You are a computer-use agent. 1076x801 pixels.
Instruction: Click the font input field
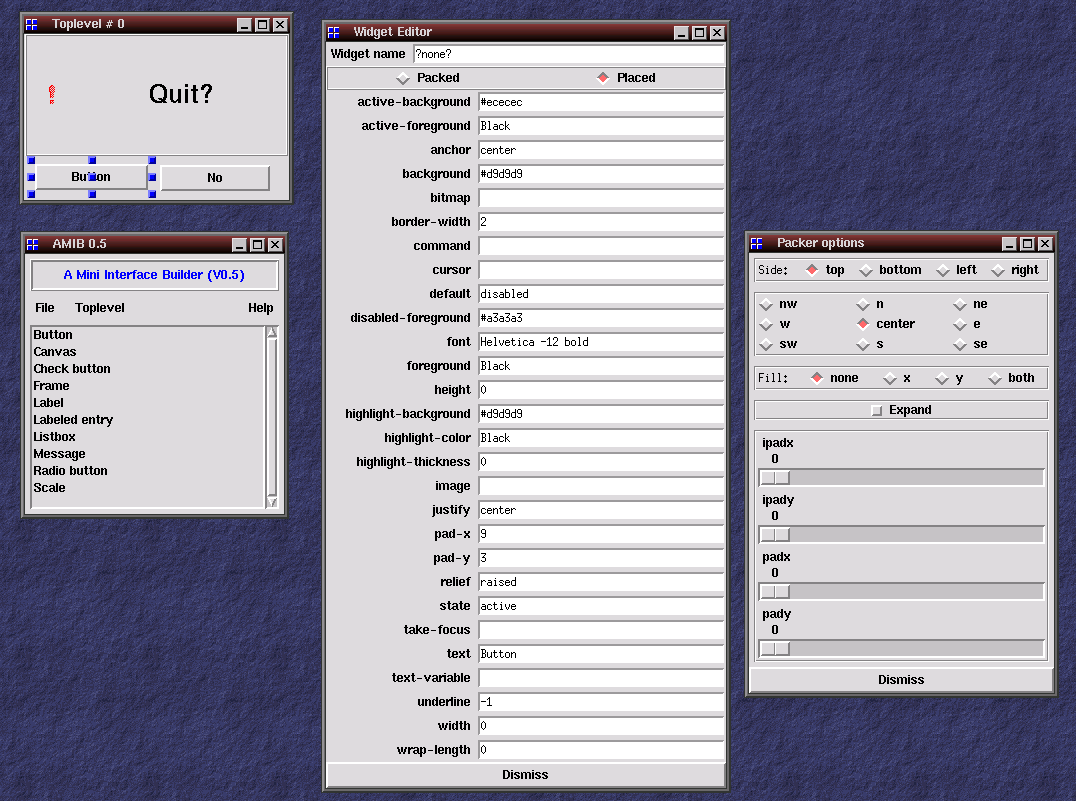600,342
